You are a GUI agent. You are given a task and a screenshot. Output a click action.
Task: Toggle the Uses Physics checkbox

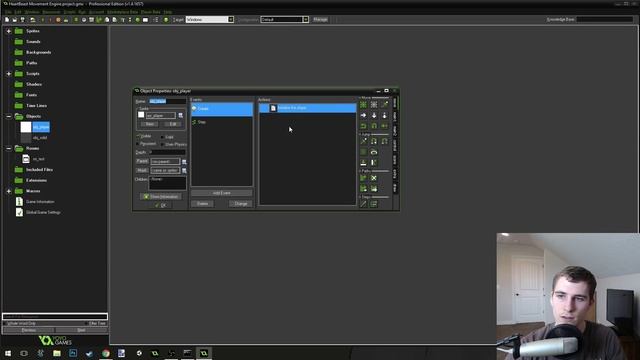pyautogui.click(x=162, y=144)
